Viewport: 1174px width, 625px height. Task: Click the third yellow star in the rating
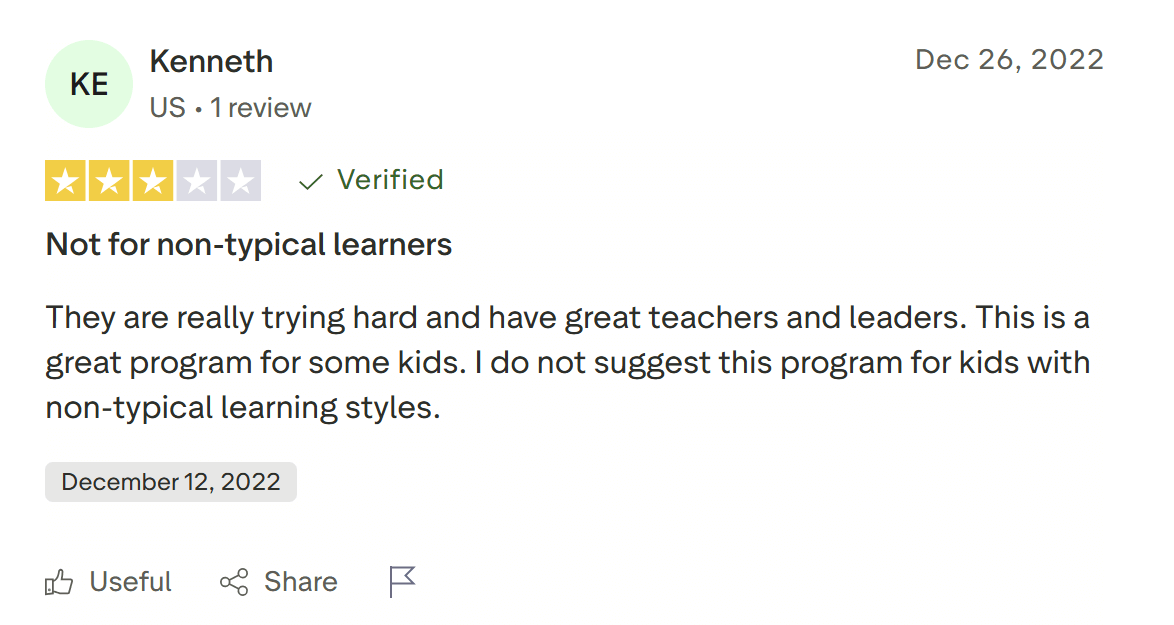(x=152, y=180)
